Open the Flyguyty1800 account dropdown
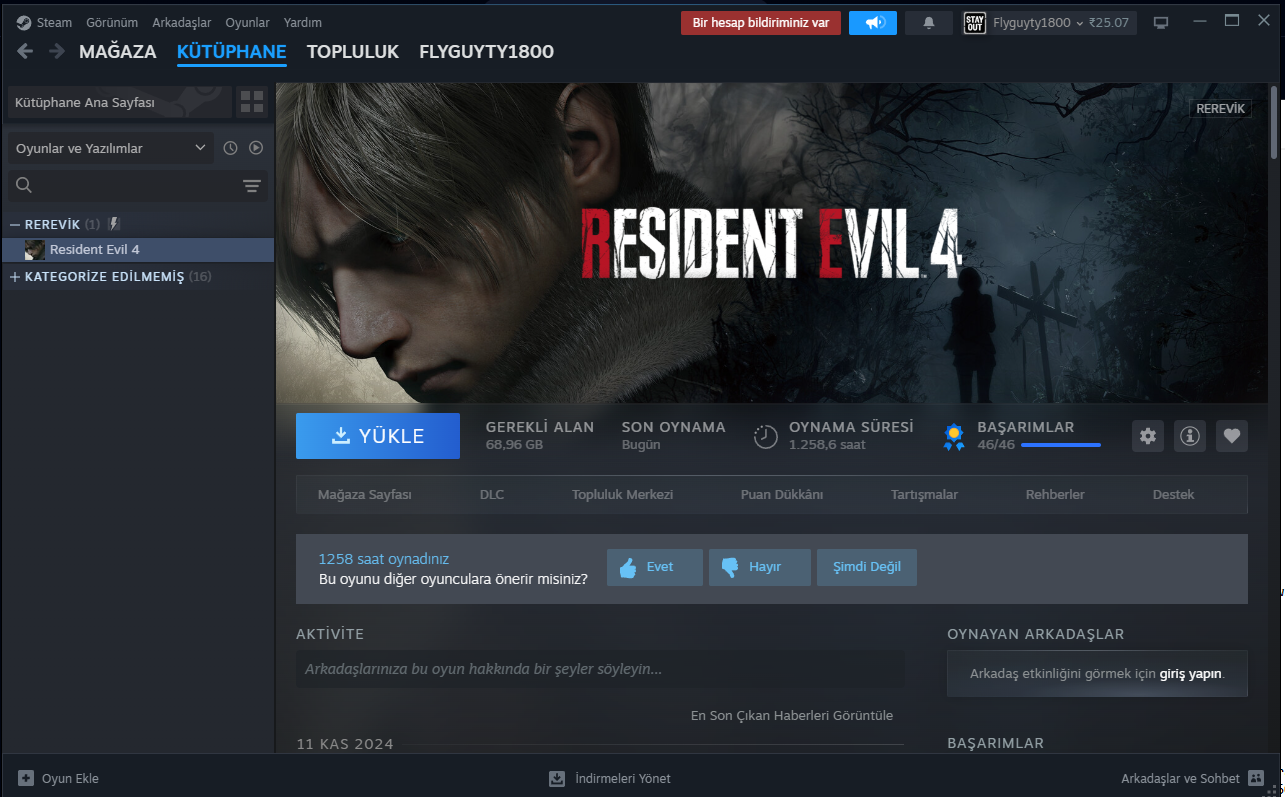Image resolution: width=1285 pixels, height=797 pixels. tap(1049, 23)
